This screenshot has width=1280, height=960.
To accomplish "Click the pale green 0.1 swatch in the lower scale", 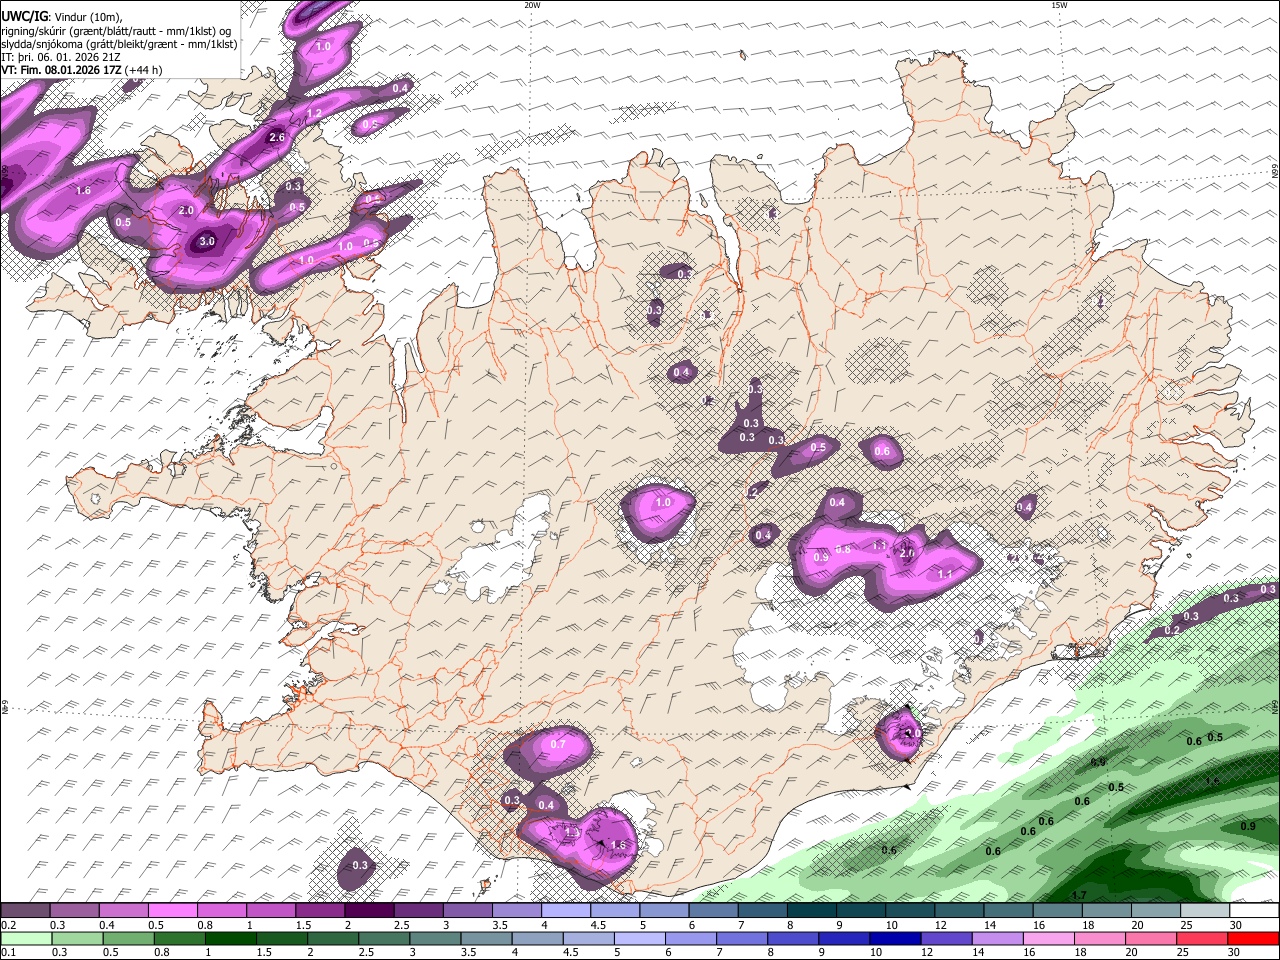I will 25,938.
